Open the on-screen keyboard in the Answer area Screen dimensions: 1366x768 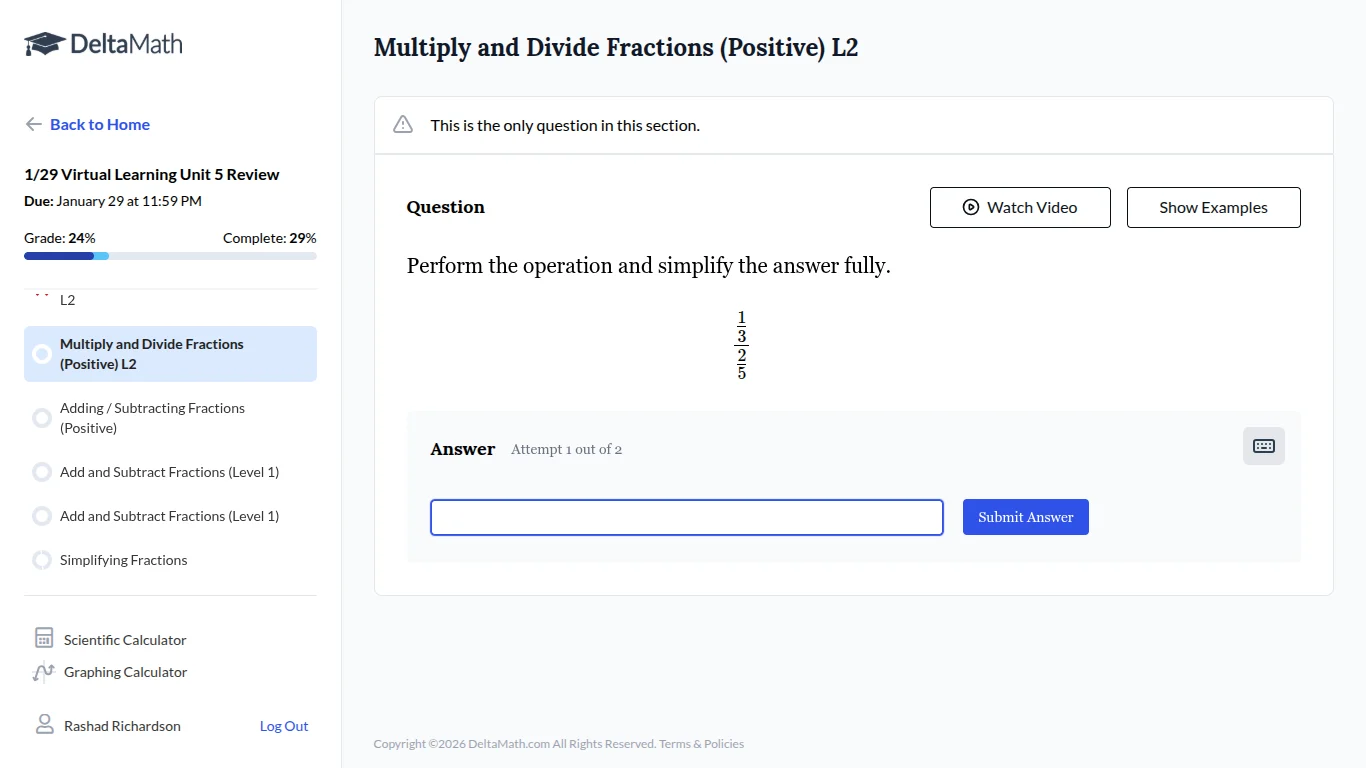(x=1263, y=446)
